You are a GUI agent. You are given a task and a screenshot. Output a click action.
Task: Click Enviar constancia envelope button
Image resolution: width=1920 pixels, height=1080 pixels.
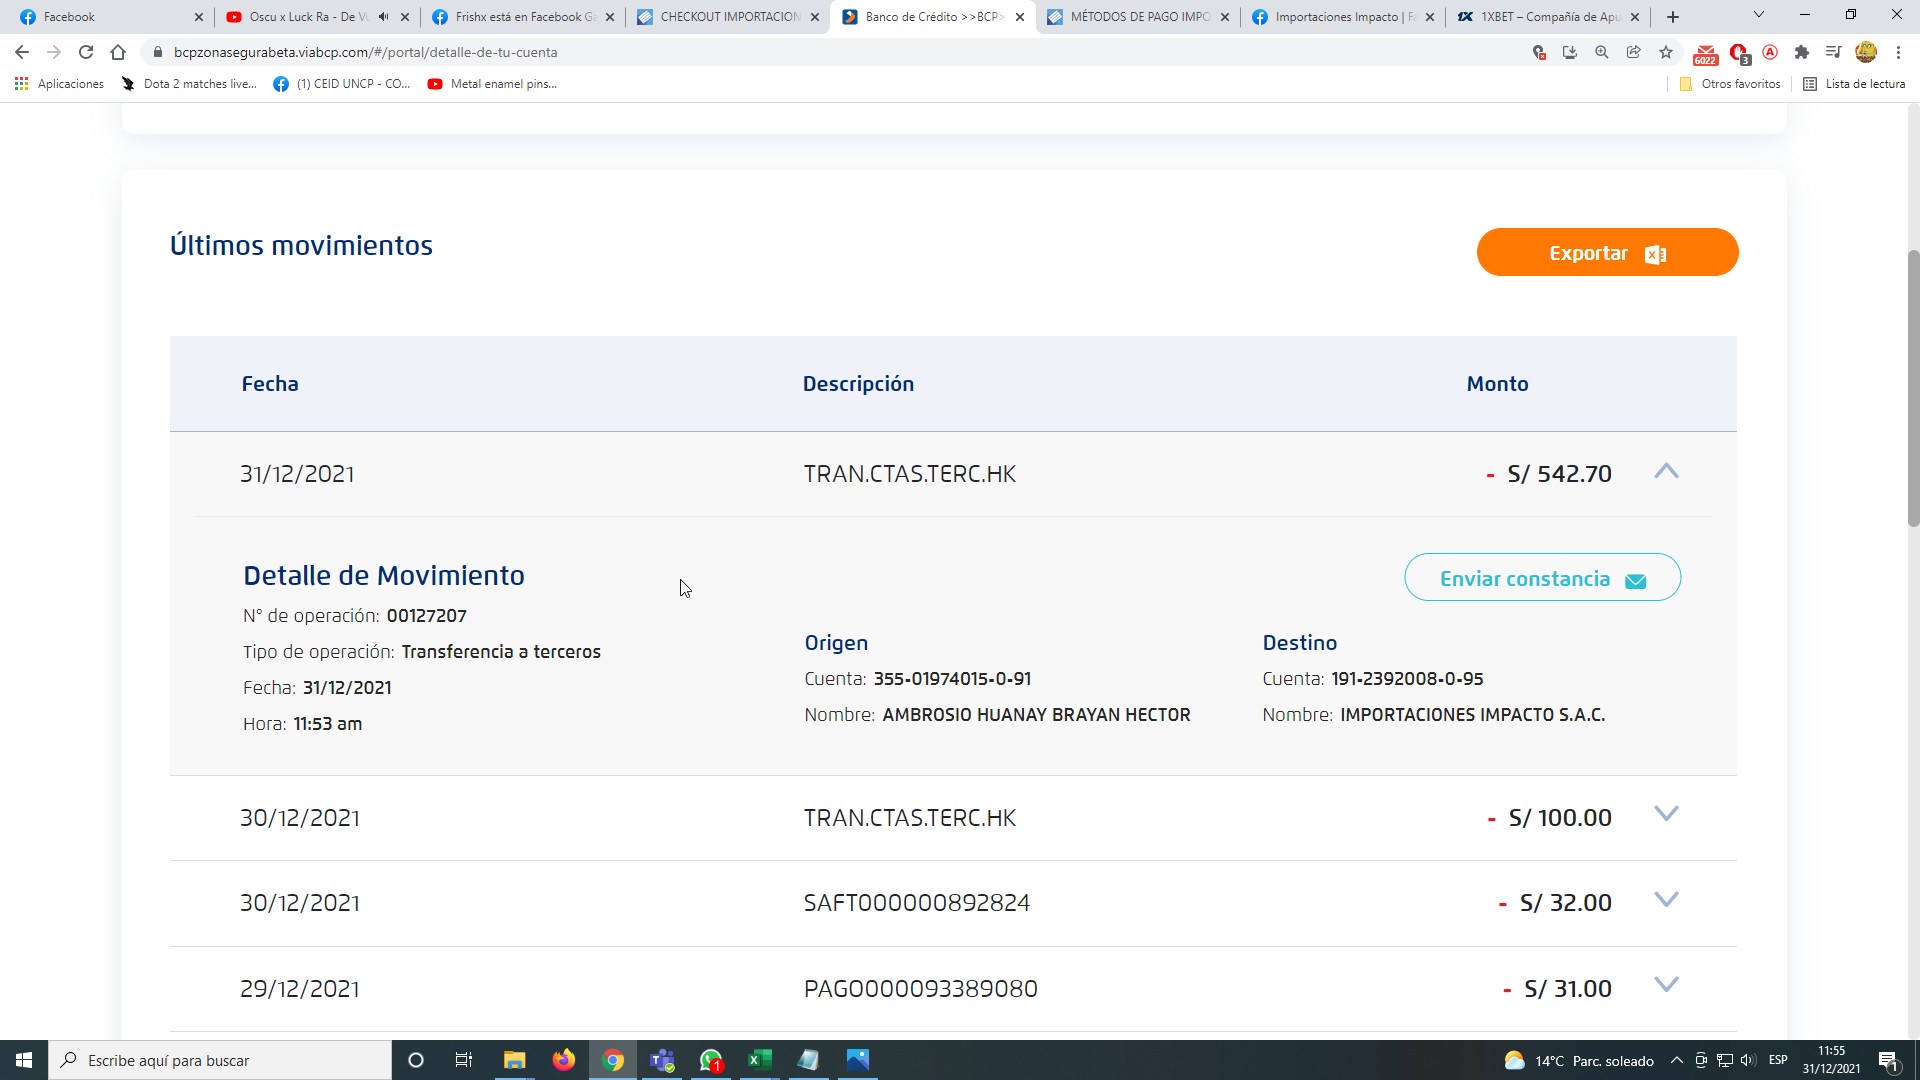[1542, 578]
